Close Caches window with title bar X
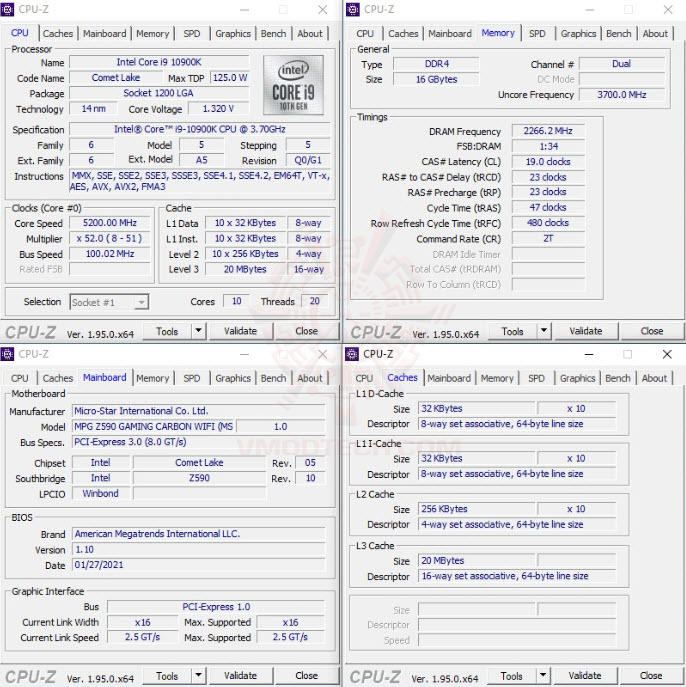 pyautogui.click(x=667, y=354)
